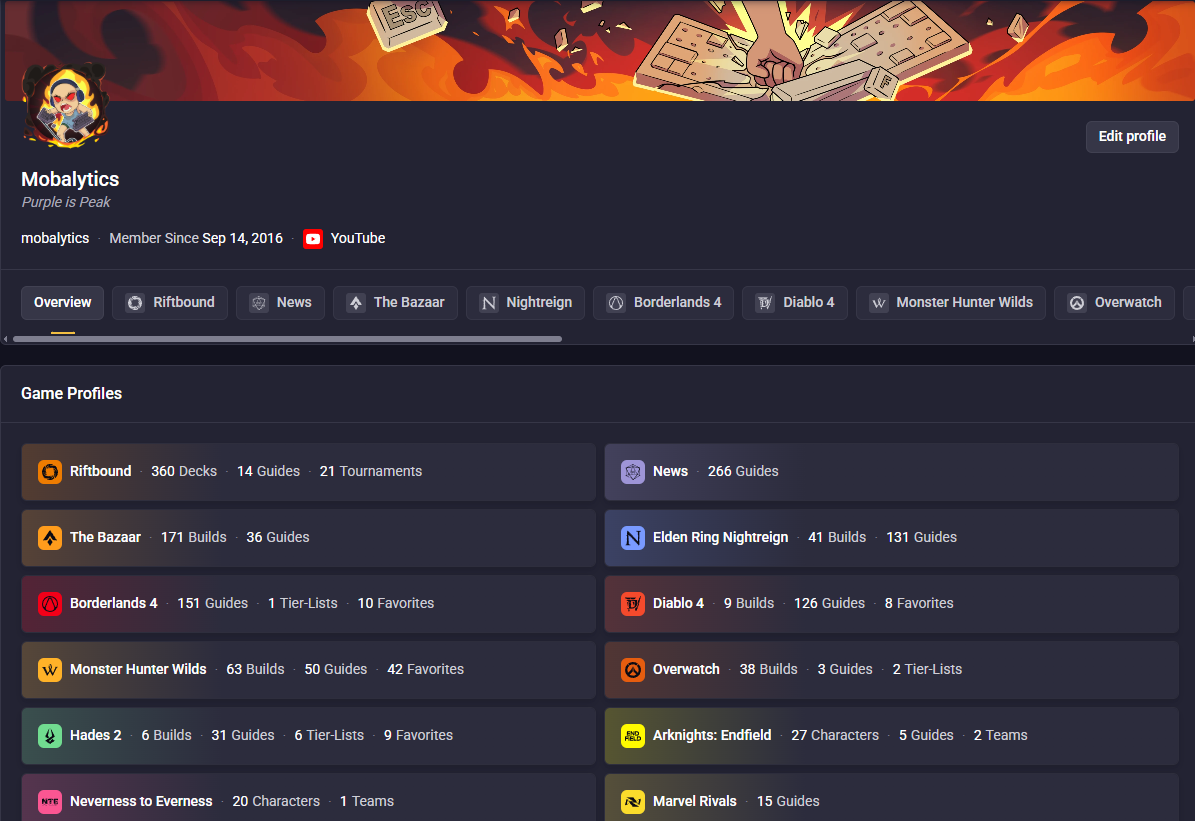The width and height of the screenshot is (1195, 821).
Task: Click The Bazaar icon in tab bar
Action: (356, 303)
